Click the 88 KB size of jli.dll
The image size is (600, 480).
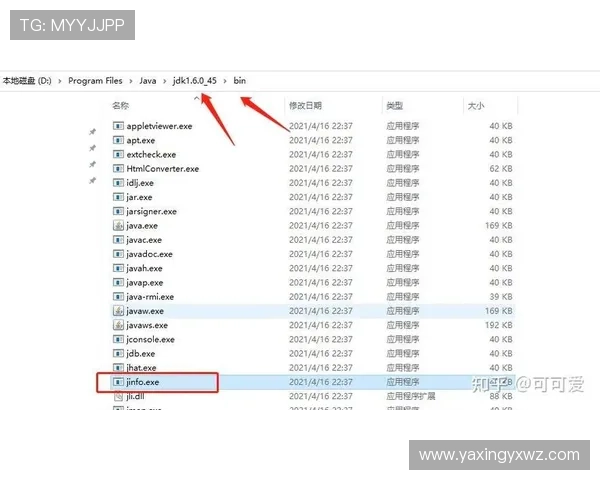pyautogui.click(x=501, y=396)
